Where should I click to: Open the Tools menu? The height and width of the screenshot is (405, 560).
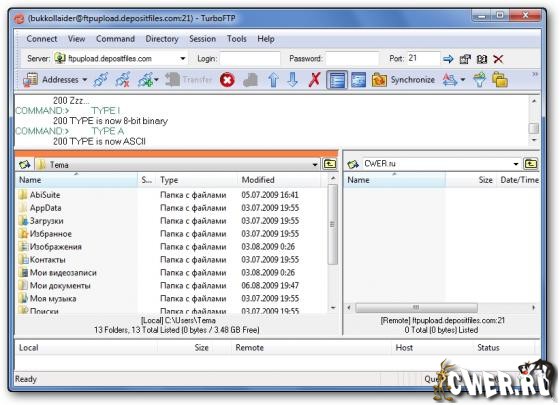coord(236,39)
